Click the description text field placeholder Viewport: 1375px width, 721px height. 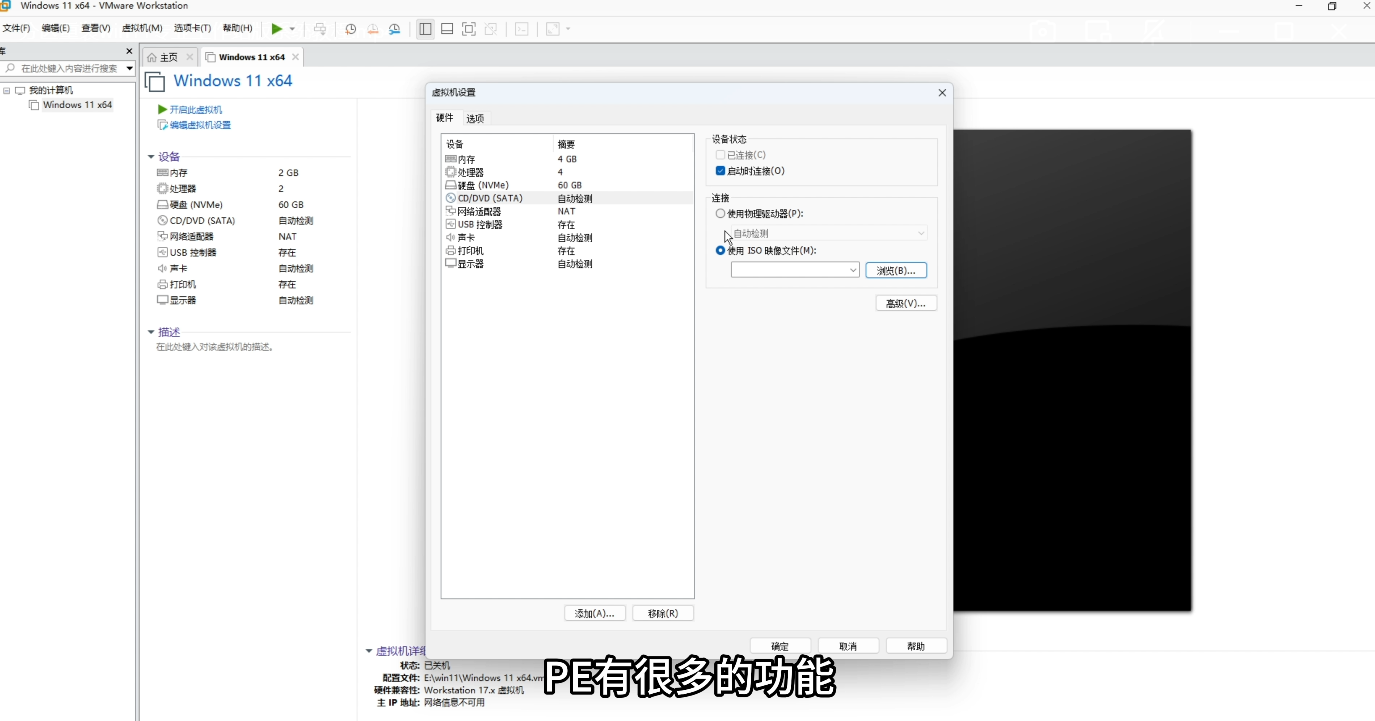click(214, 347)
